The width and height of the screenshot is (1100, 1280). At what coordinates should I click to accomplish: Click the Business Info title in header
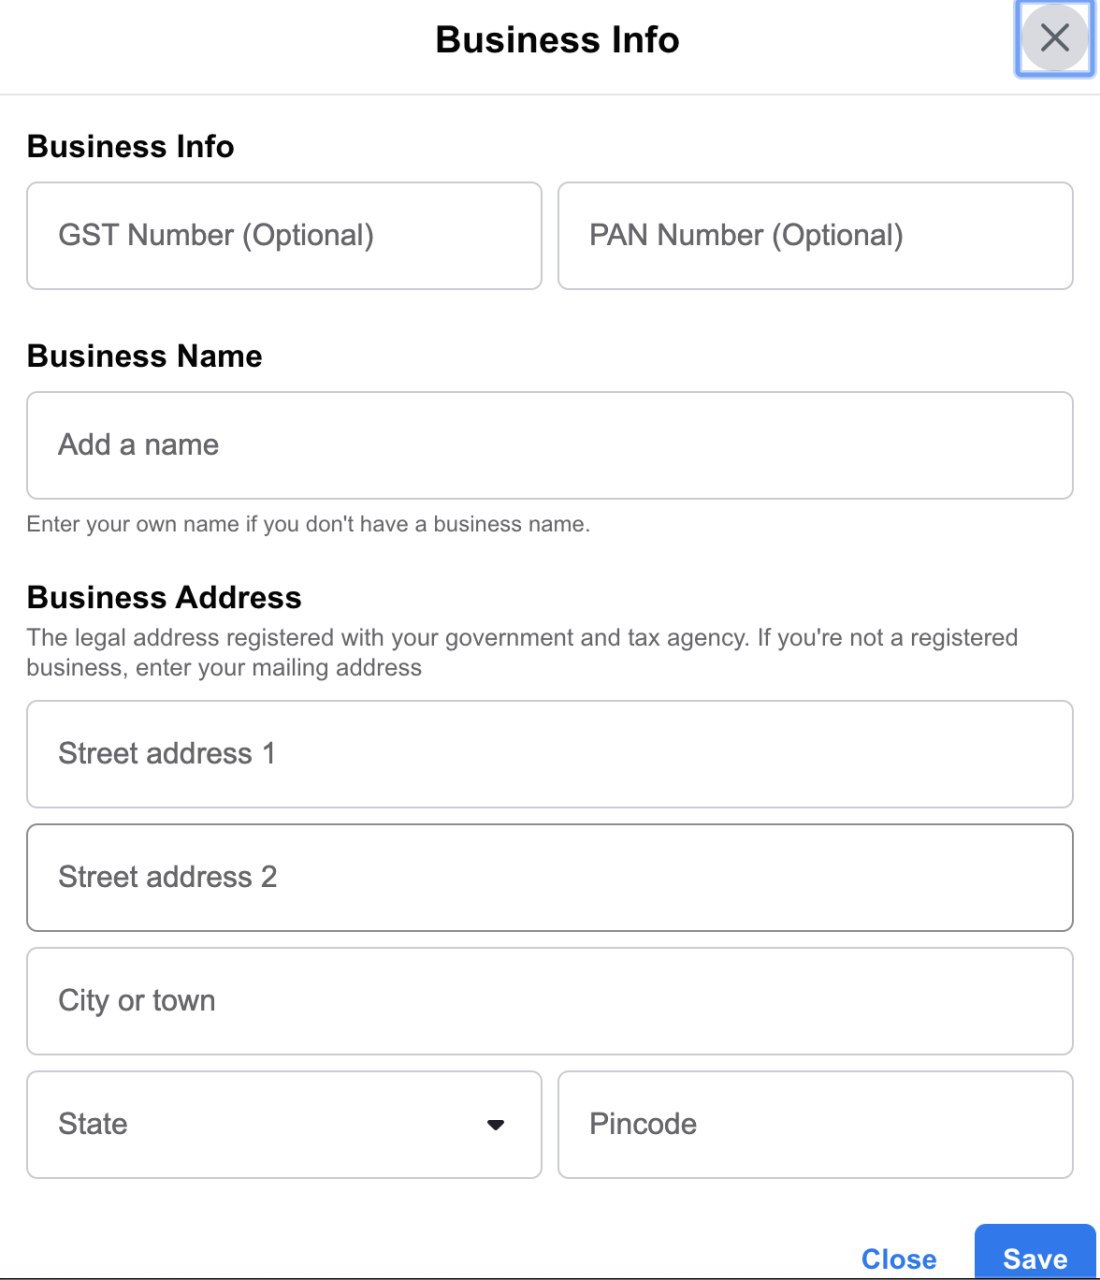point(557,40)
